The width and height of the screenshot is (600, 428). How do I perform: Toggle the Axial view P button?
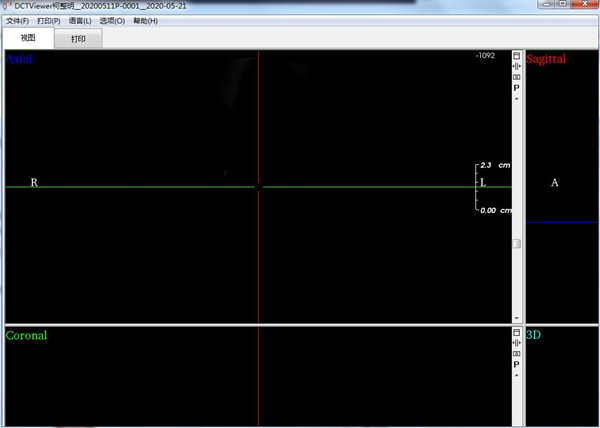[x=517, y=88]
